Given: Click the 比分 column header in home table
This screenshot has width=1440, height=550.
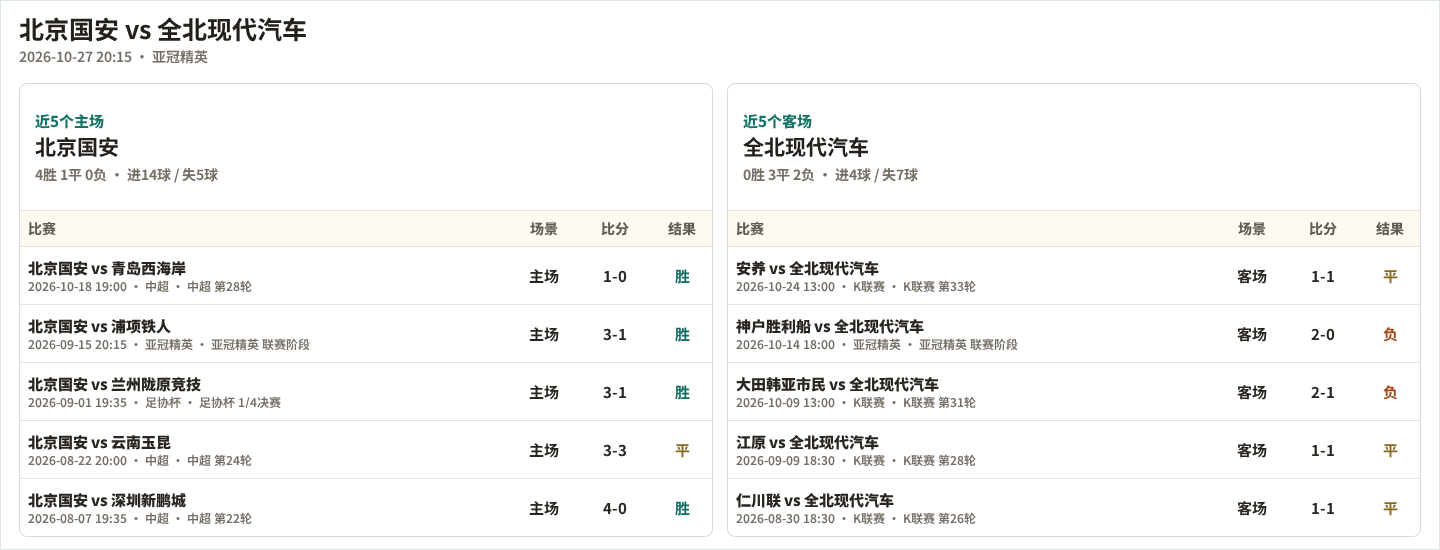Looking at the screenshot, I should (615, 229).
